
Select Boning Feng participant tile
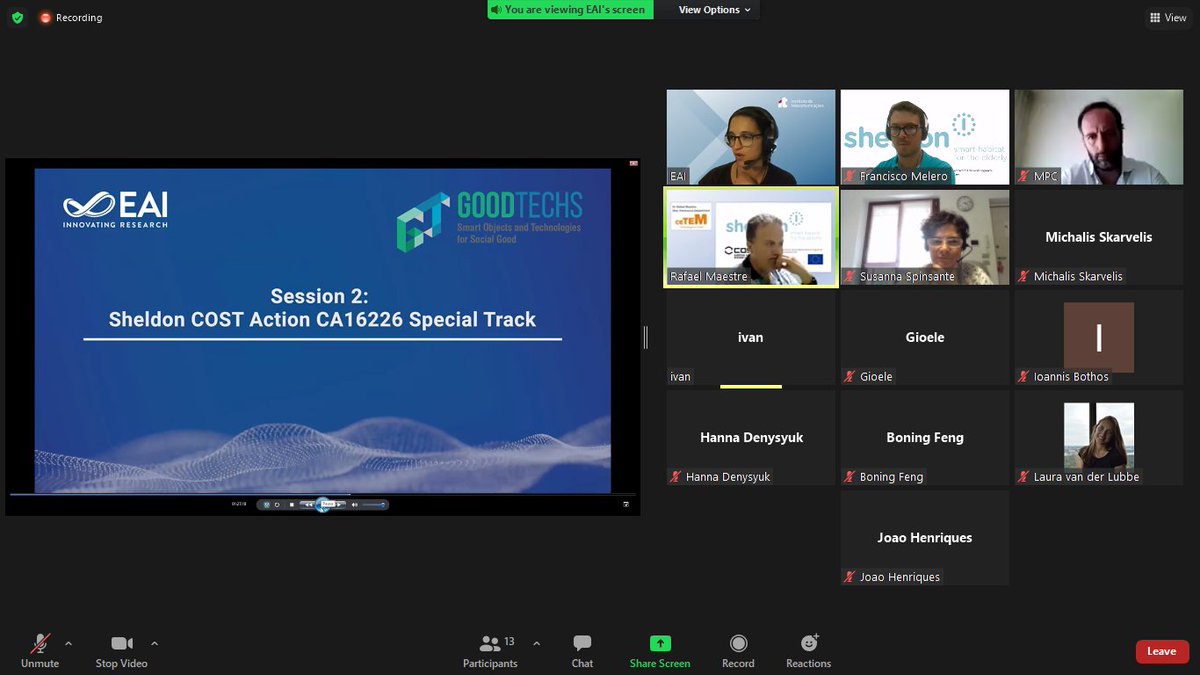tap(925, 438)
